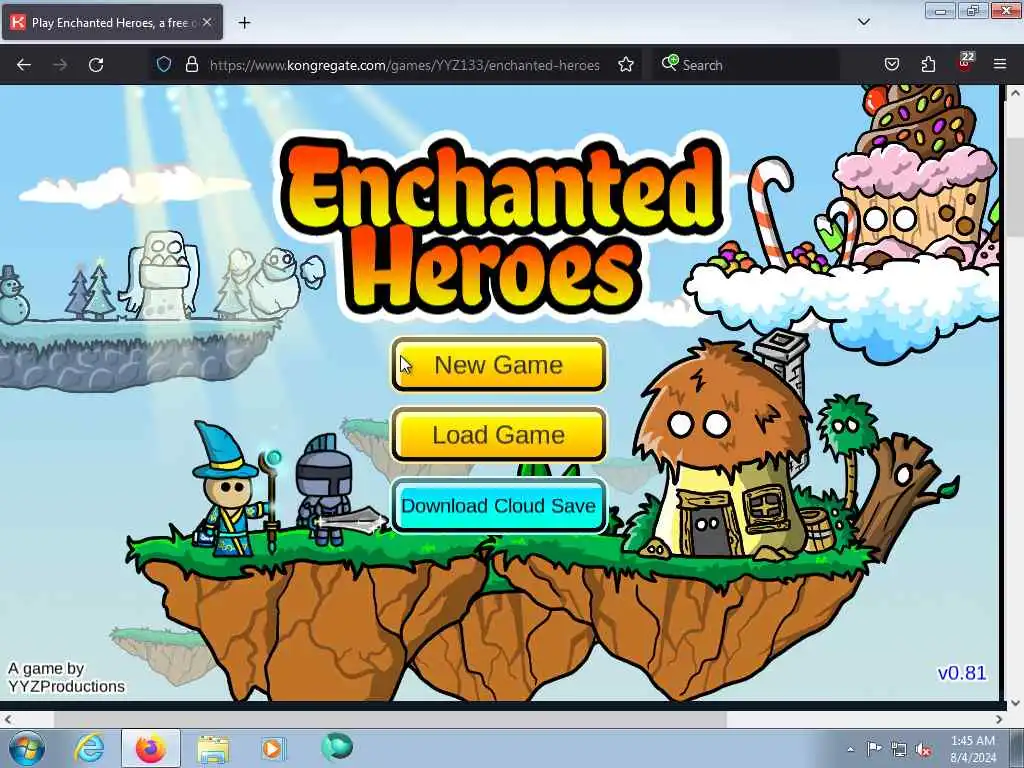Click the Windows Start button
The width and height of the screenshot is (1024, 768).
pos(26,748)
